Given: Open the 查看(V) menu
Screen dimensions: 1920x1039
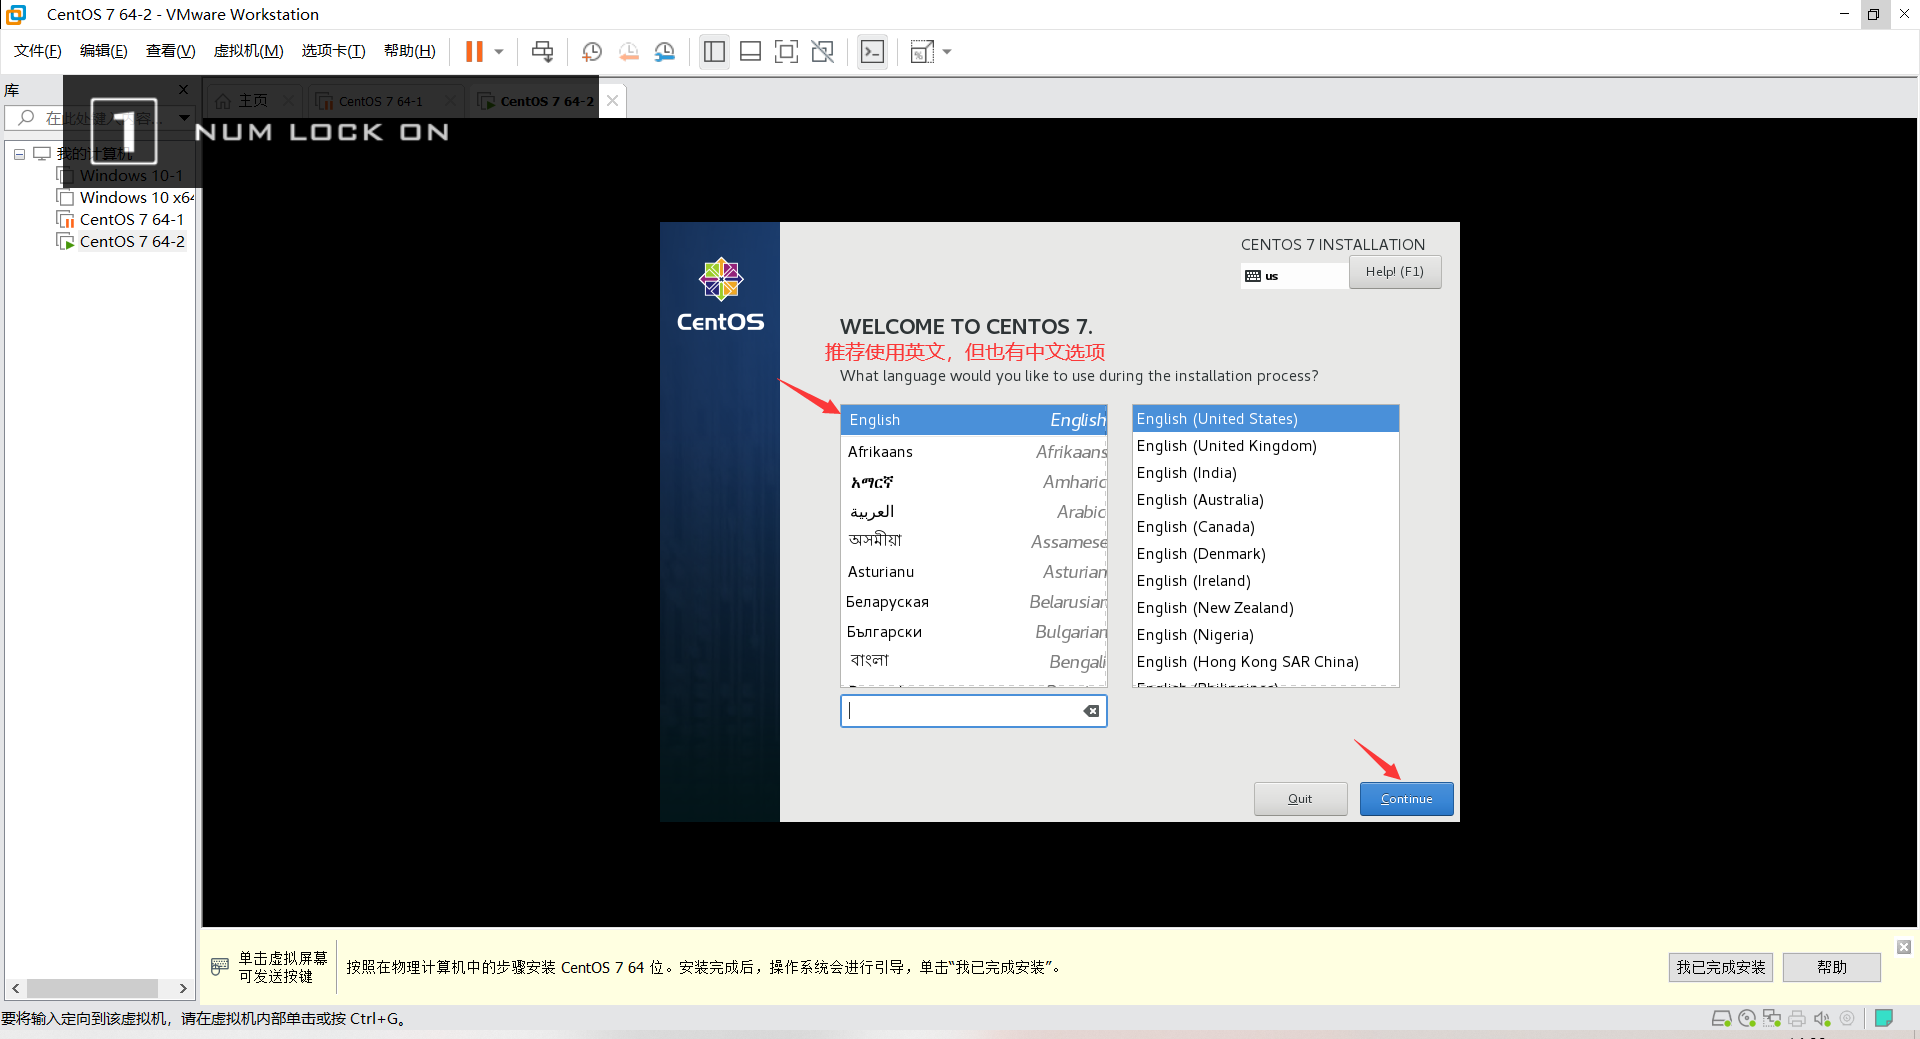Looking at the screenshot, I should point(171,51).
